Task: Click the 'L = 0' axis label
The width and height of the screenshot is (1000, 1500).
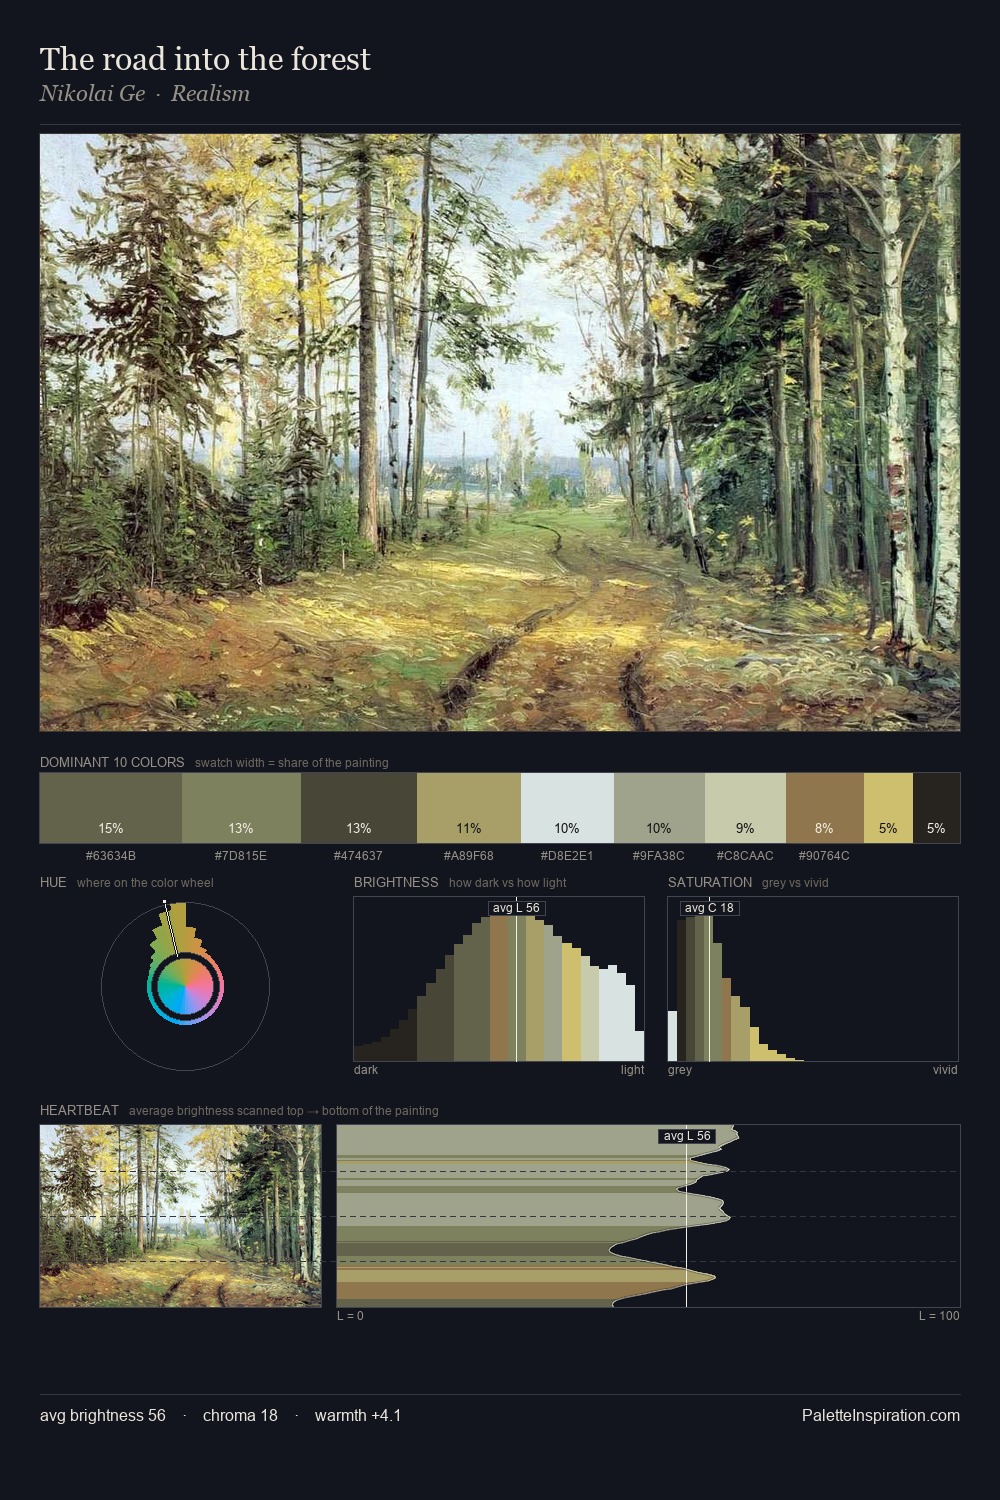Action: tap(350, 1316)
